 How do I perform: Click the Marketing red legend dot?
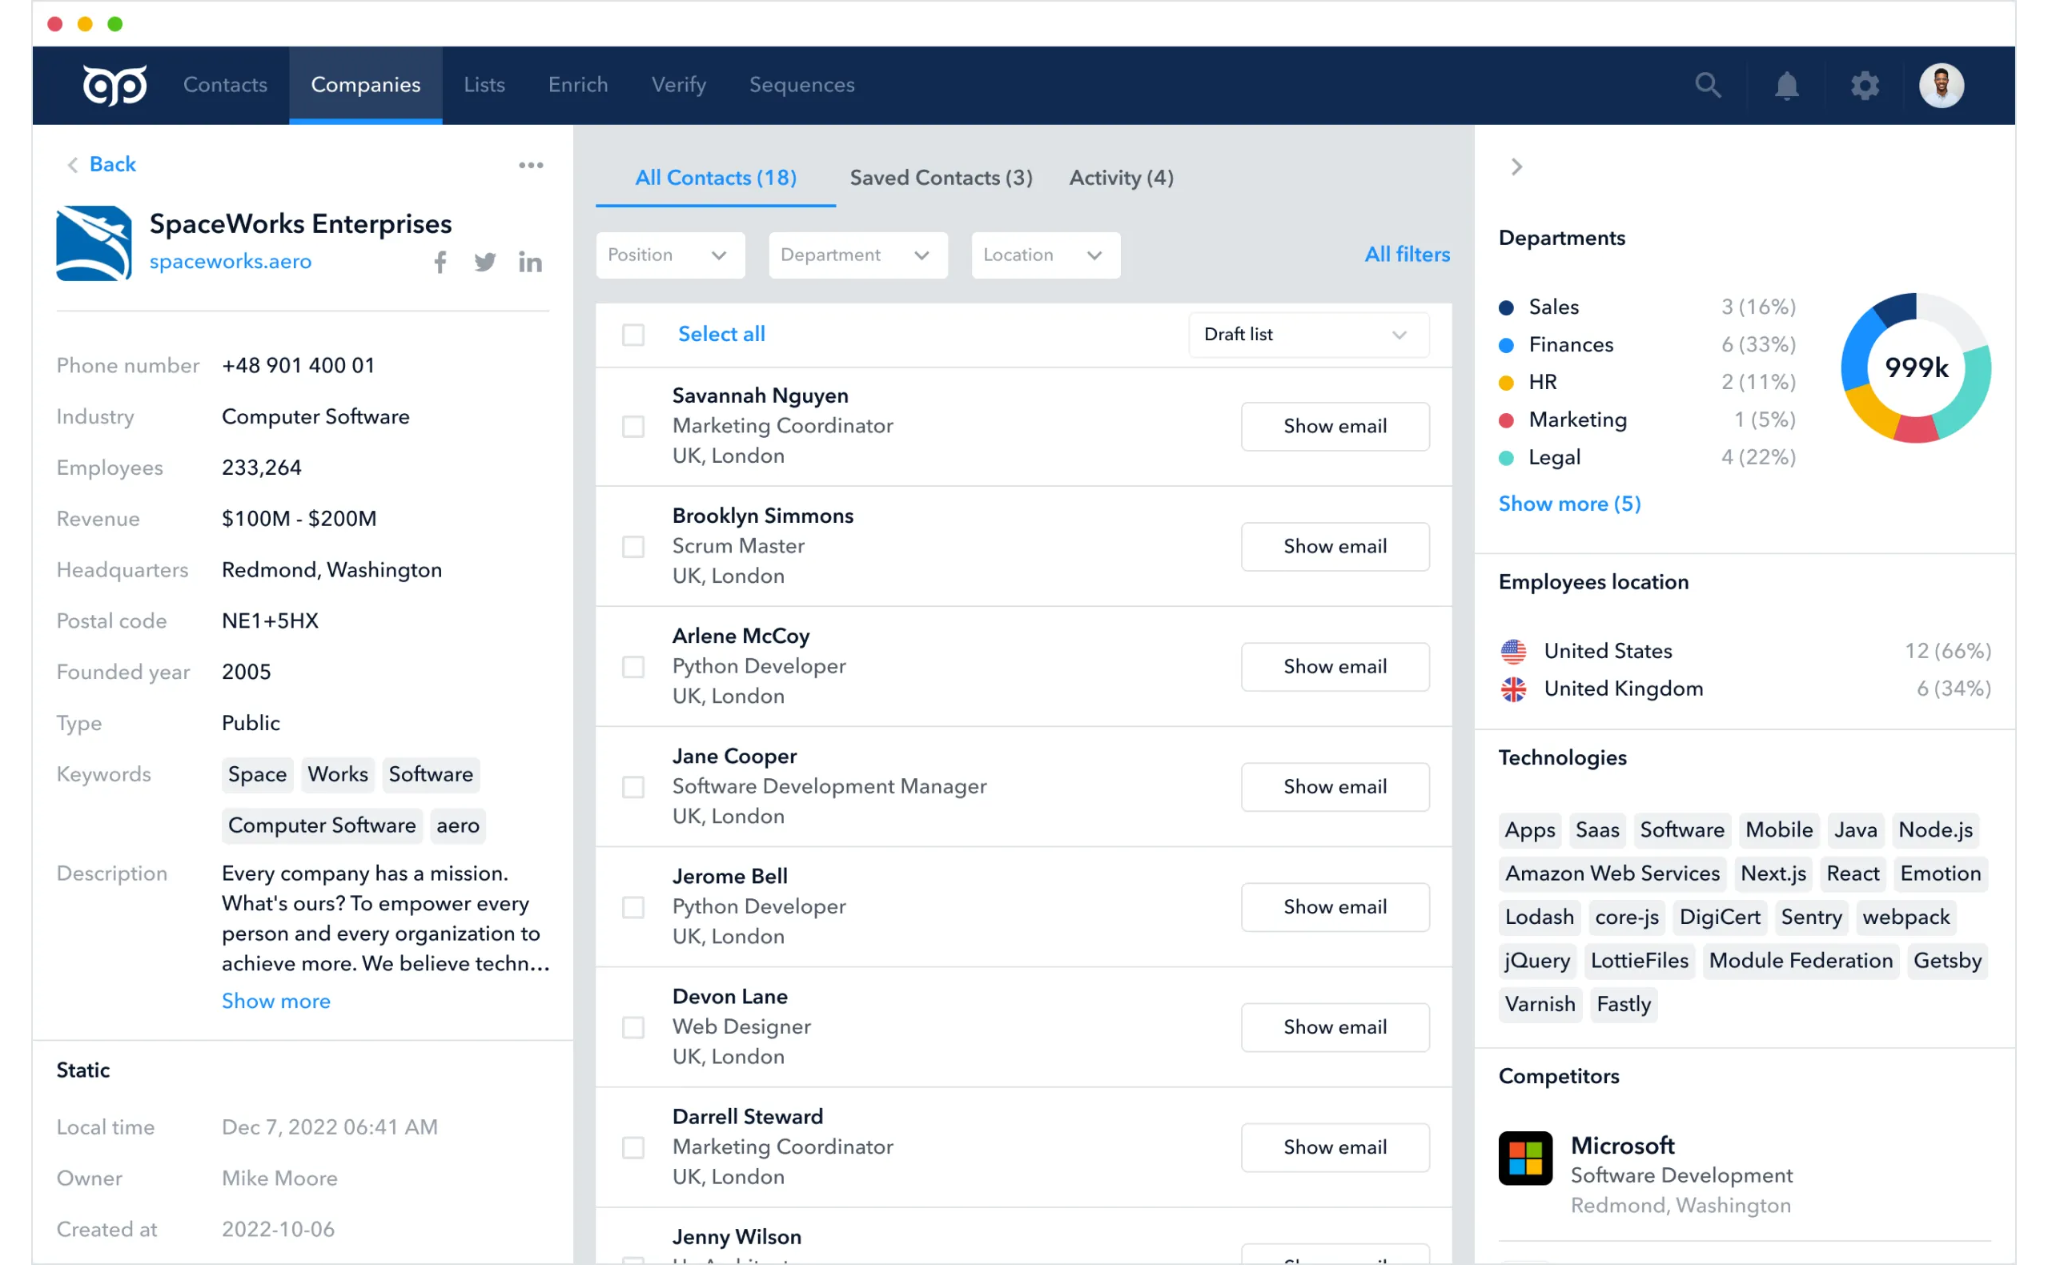point(1506,421)
